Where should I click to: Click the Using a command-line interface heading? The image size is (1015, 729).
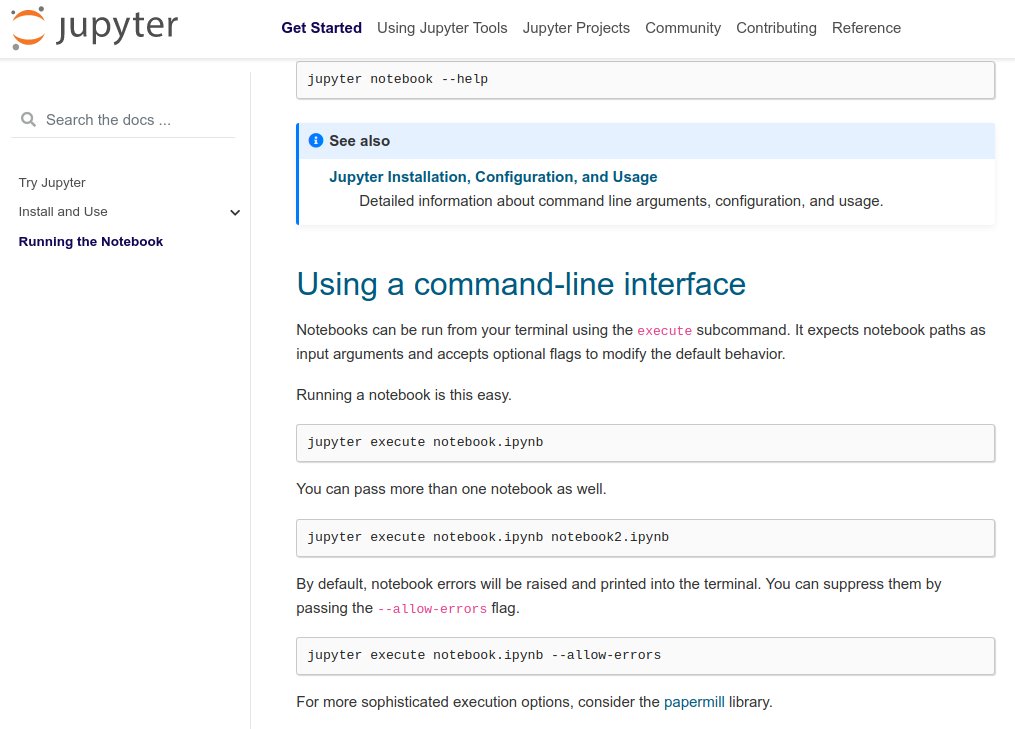tap(521, 284)
